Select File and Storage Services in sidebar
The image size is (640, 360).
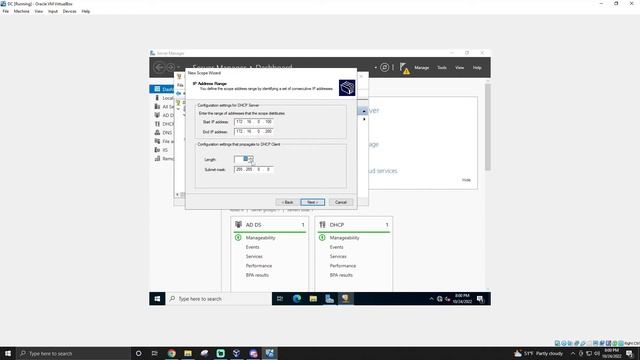pos(163,141)
